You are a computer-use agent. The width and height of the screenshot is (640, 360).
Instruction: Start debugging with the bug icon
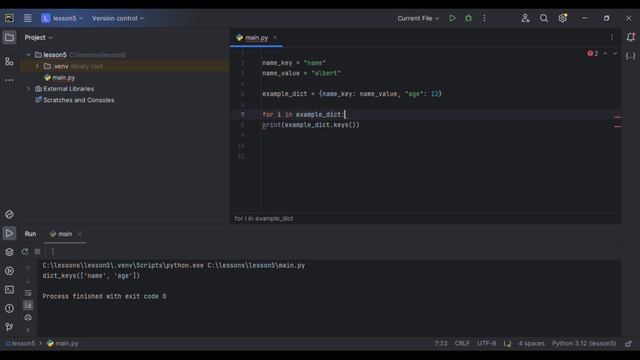click(x=469, y=18)
